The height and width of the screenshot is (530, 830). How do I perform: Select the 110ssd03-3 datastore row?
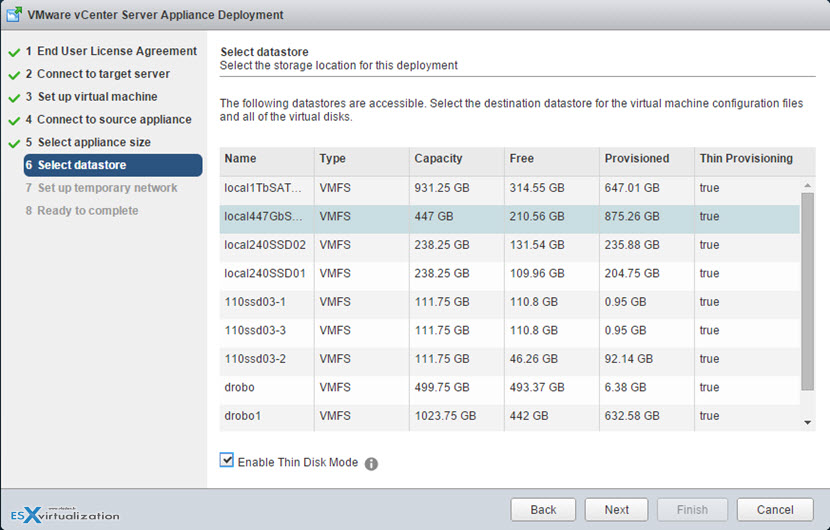[510, 331]
